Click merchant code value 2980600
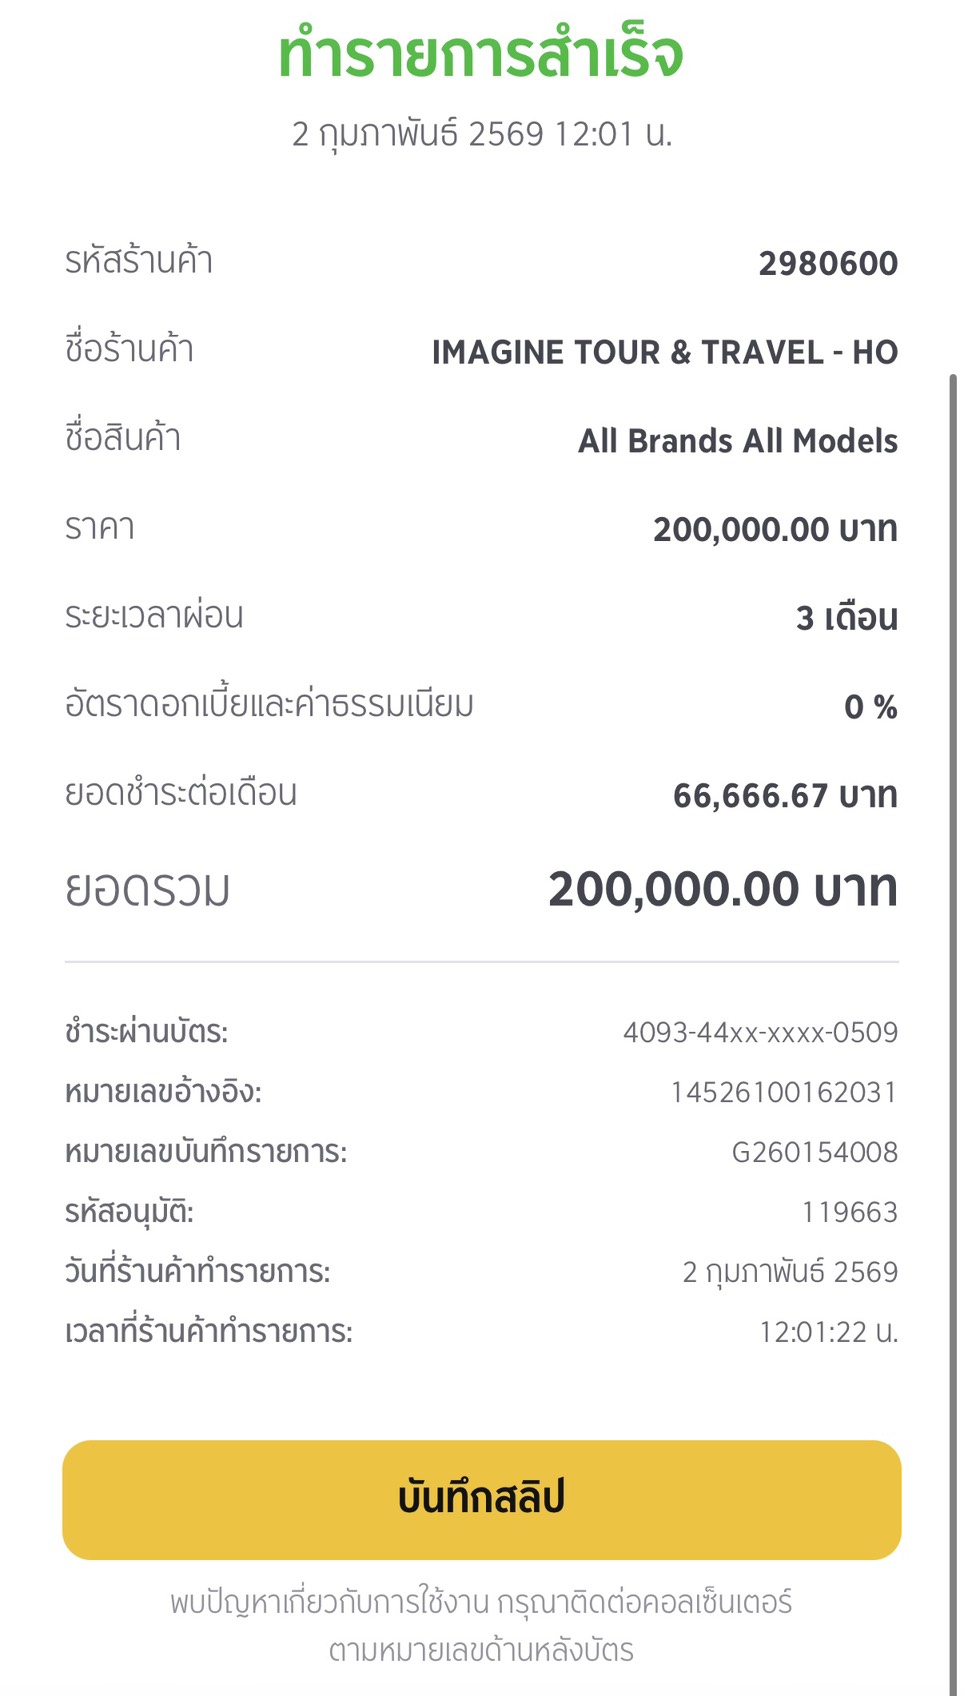Viewport: 964px width, 1696px height. (827, 263)
